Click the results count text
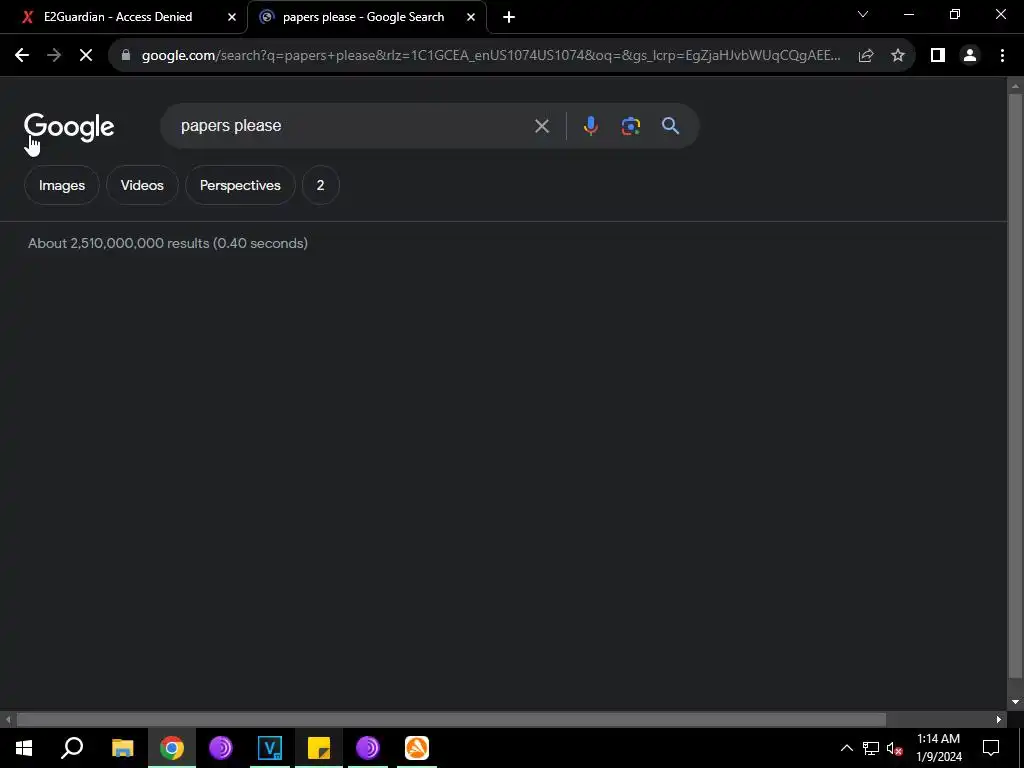This screenshot has height=768, width=1024. click(168, 244)
